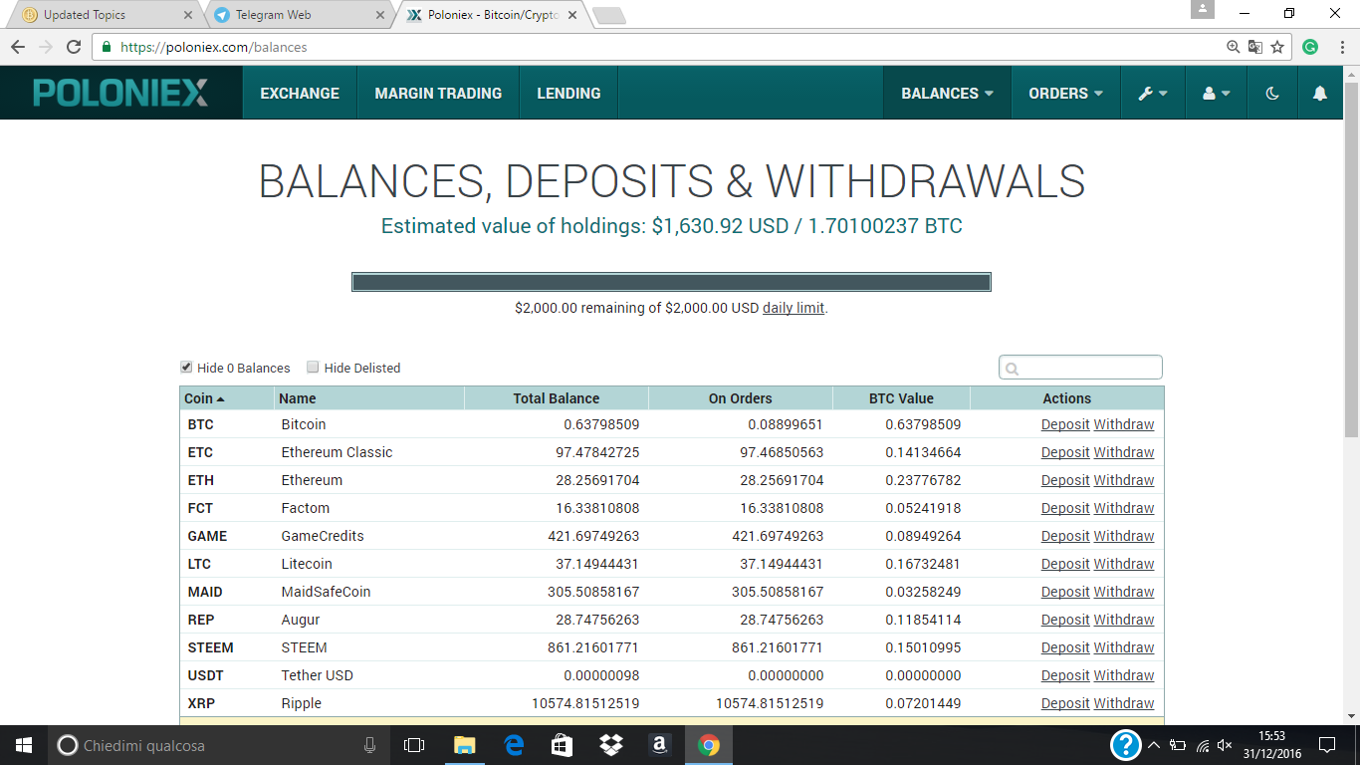Image resolution: width=1360 pixels, height=765 pixels.
Task: Open a new Chrome tab
Action: 609,15
